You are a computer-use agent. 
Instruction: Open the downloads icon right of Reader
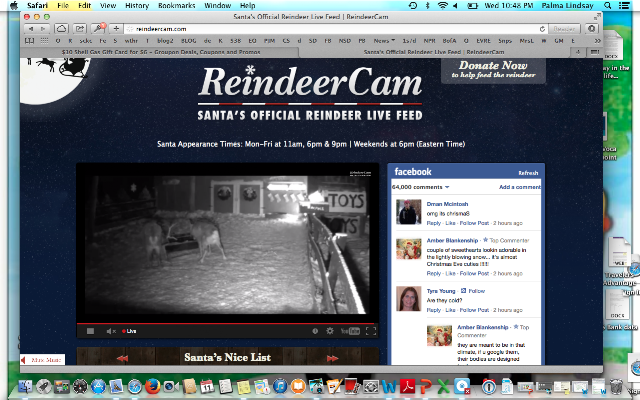(x=591, y=29)
